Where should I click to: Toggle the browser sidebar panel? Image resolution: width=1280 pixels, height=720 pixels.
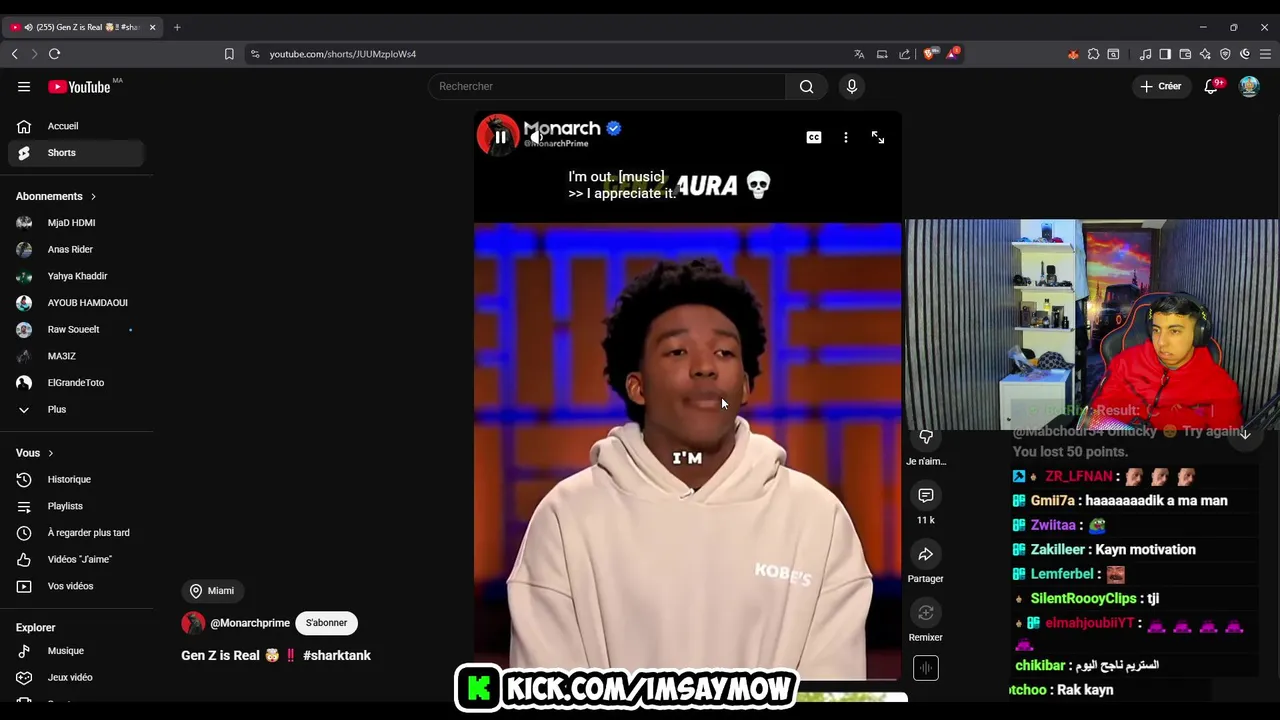[1165, 54]
